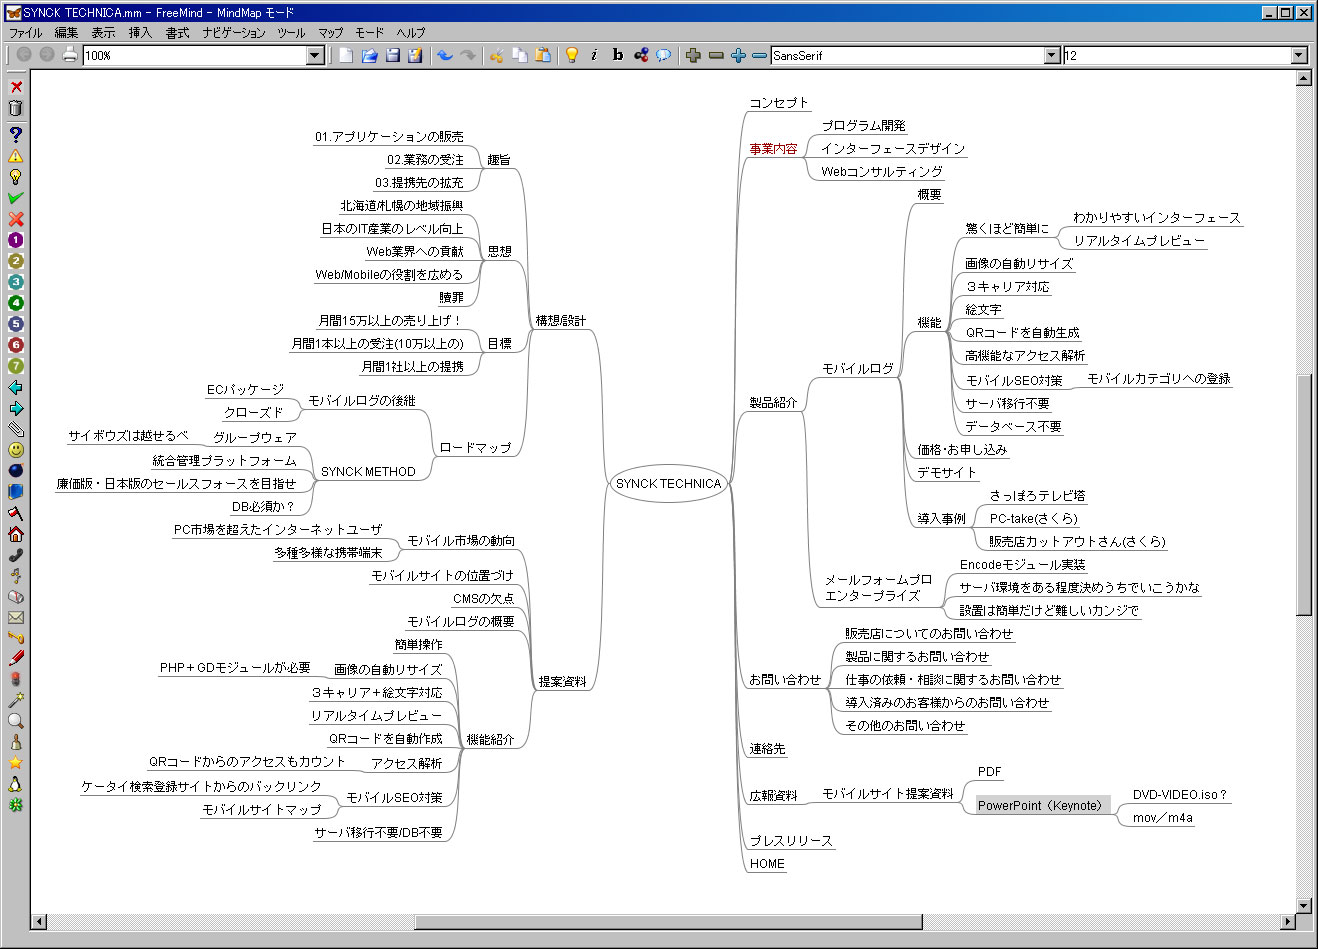Add the envelope mail icon
The width and height of the screenshot is (1318, 949).
tap(16, 618)
